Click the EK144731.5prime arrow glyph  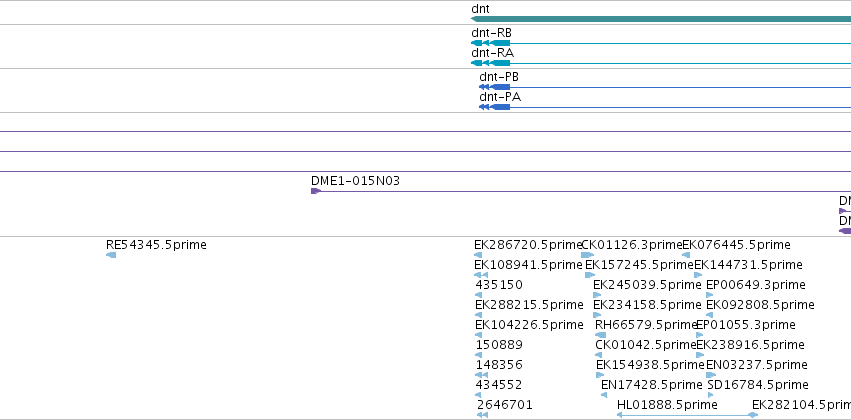pyautogui.click(x=698, y=275)
